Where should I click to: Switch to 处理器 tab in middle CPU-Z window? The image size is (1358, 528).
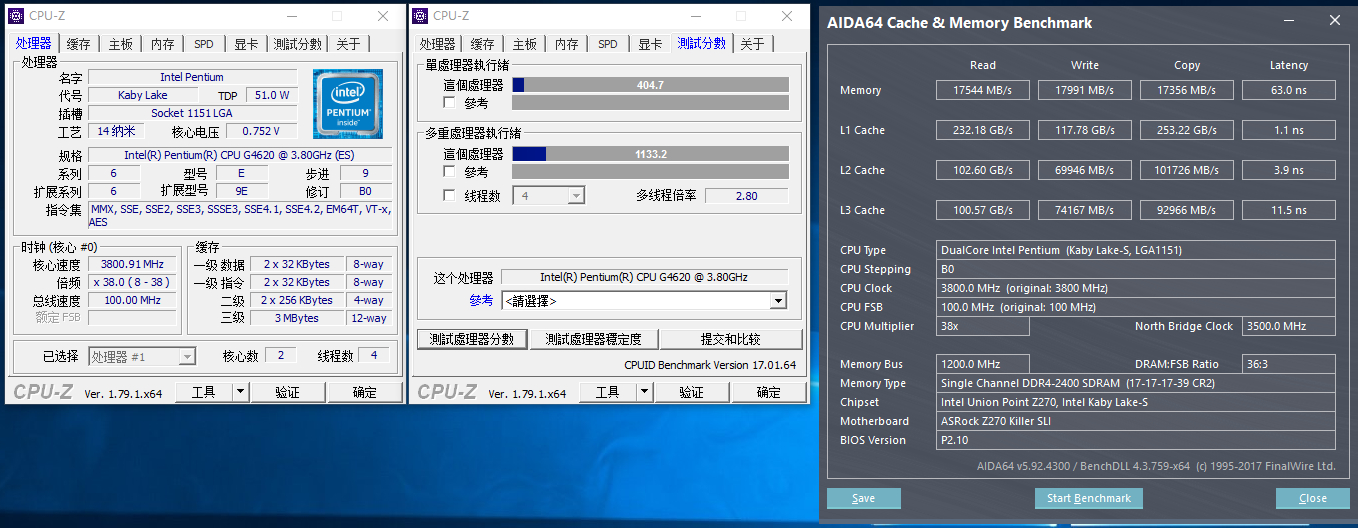(438, 44)
